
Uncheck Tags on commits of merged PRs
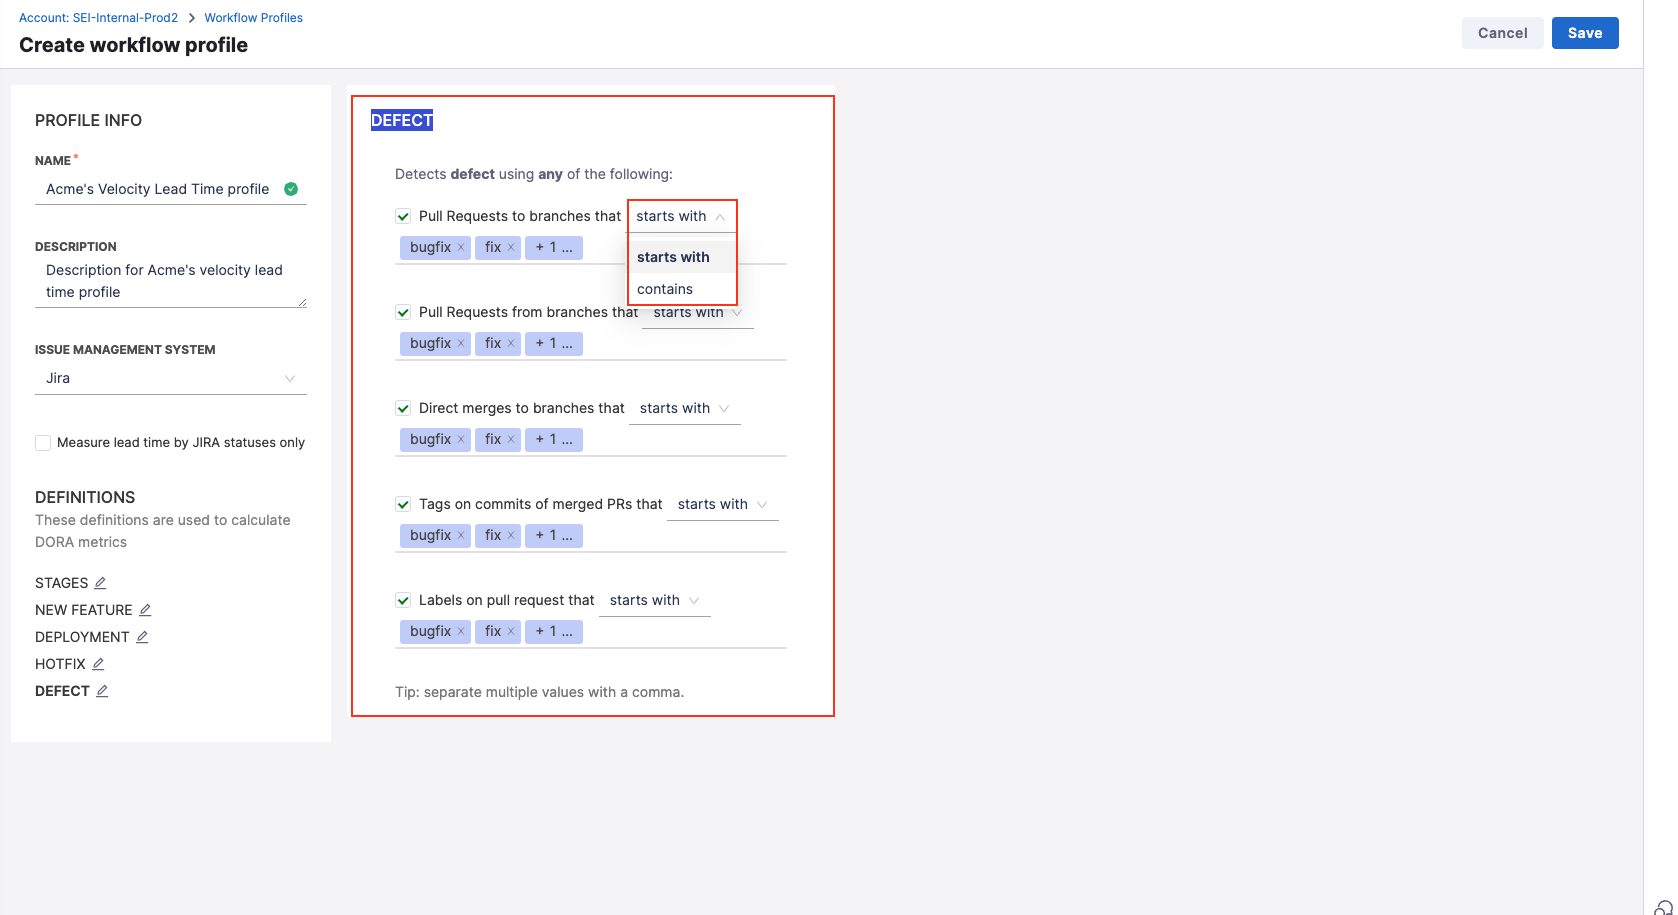coord(403,504)
